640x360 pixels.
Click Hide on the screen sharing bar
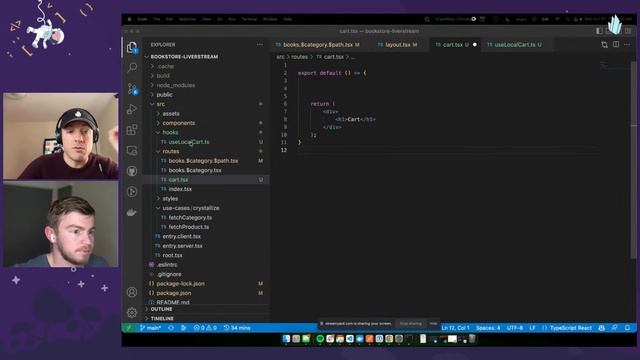coord(433,323)
